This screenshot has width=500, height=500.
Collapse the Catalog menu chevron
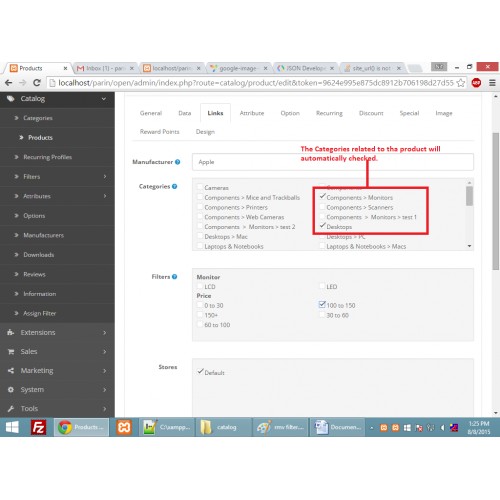(x=104, y=99)
